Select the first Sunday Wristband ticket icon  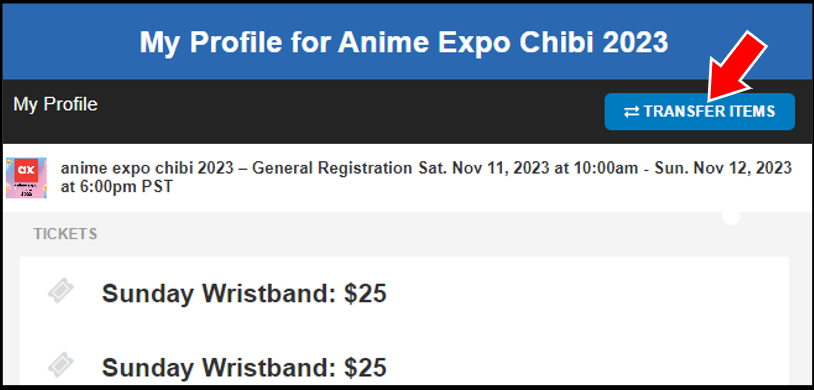pyautogui.click(x=61, y=291)
